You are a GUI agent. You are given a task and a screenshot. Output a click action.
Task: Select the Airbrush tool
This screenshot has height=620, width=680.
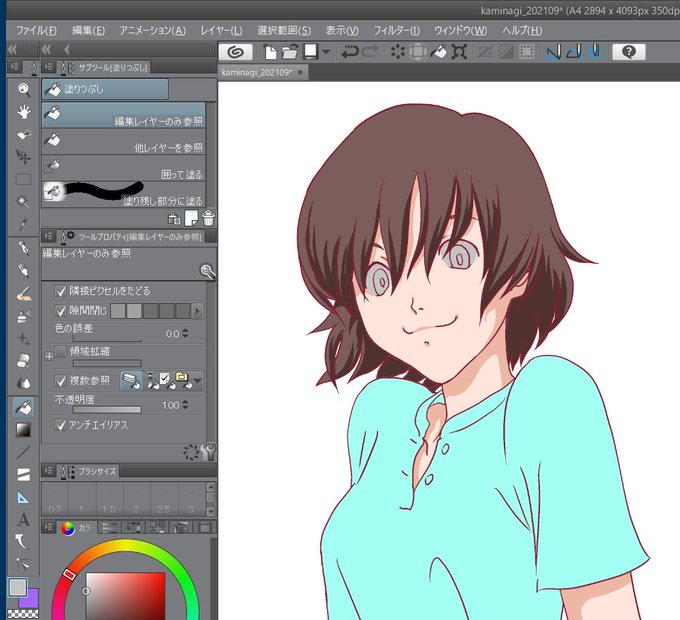tap(23, 316)
